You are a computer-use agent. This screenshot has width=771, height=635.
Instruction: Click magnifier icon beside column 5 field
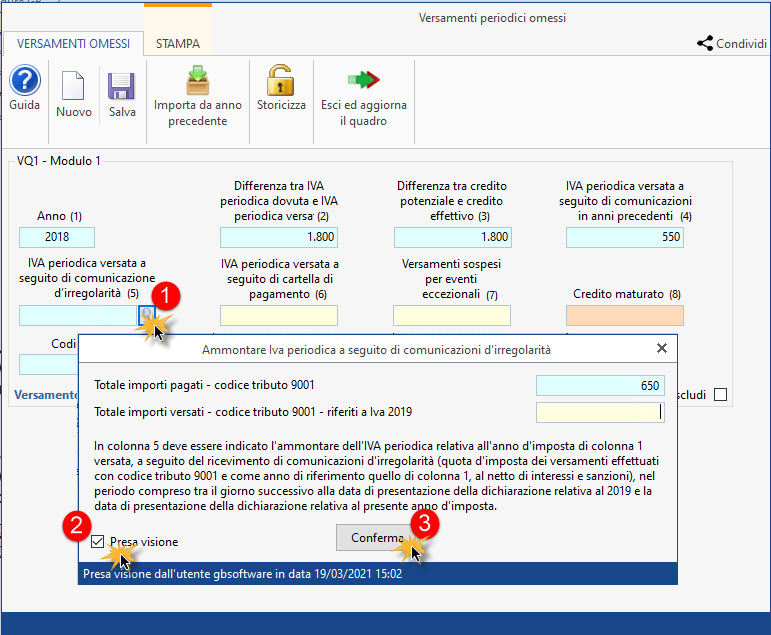(x=147, y=315)
